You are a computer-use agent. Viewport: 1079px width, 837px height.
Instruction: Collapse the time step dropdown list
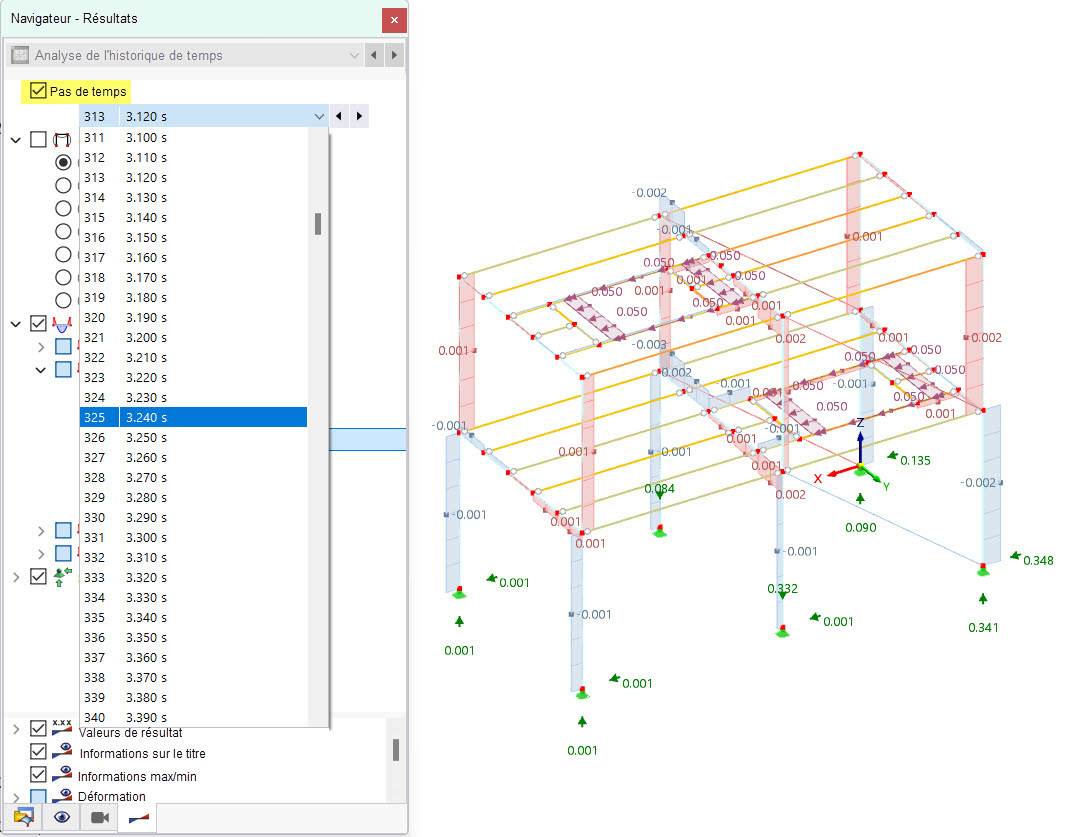(x=319, y=116)
